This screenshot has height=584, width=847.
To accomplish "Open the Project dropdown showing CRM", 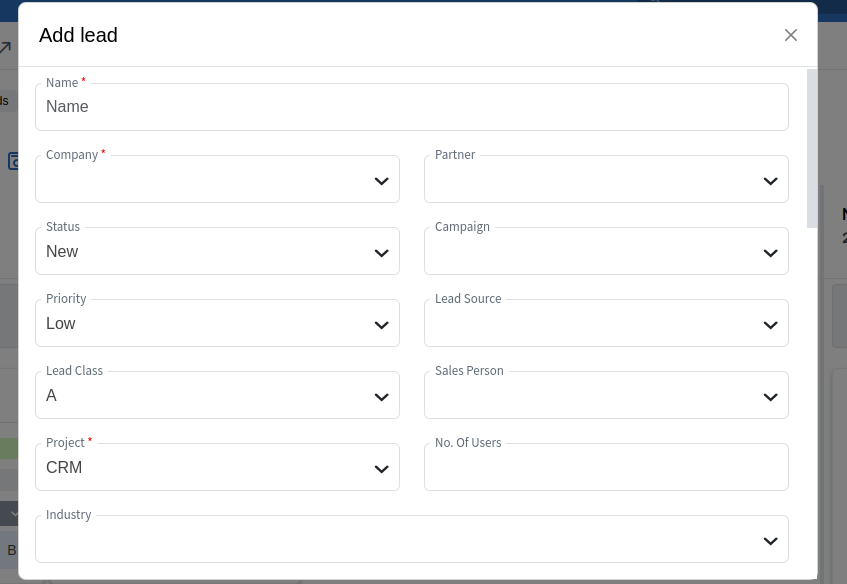I will (217, 468).
